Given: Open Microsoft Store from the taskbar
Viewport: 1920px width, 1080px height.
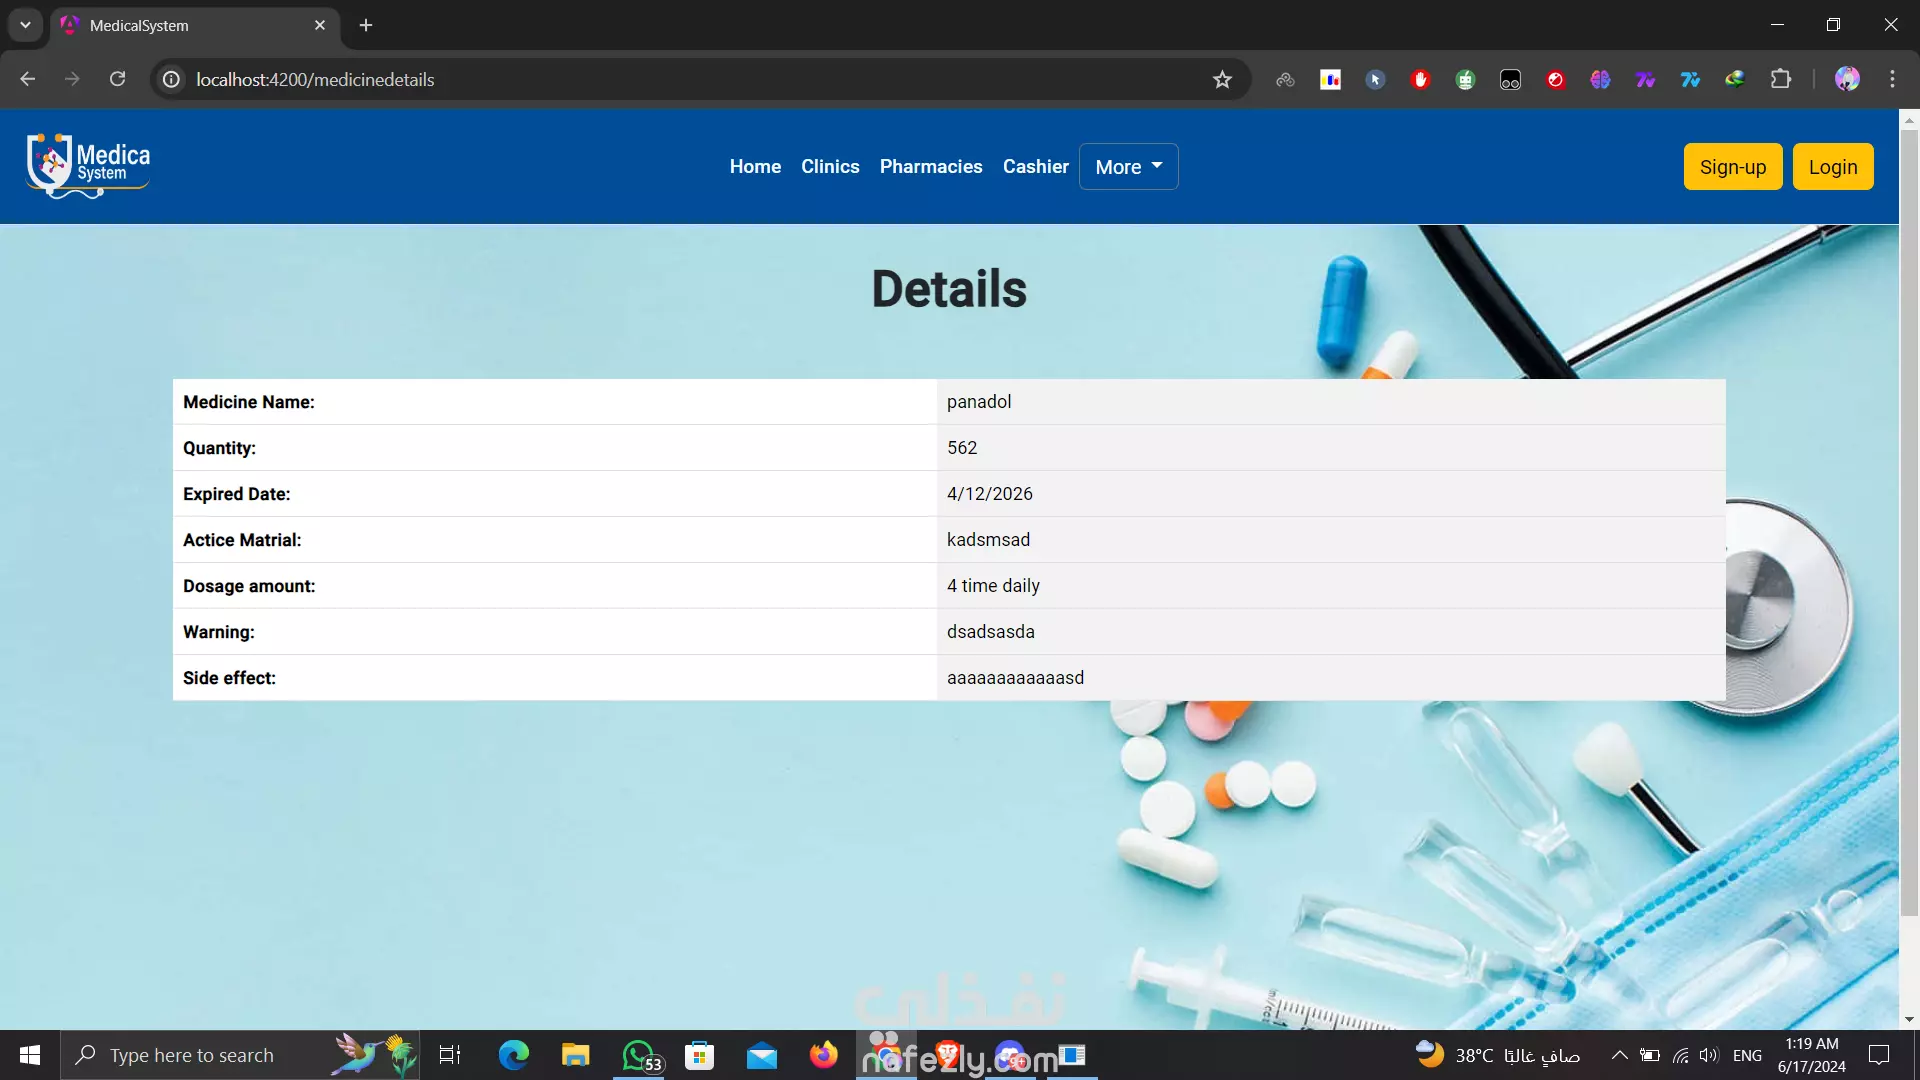Looking at the screenshot, I should tap(699, 1055).
